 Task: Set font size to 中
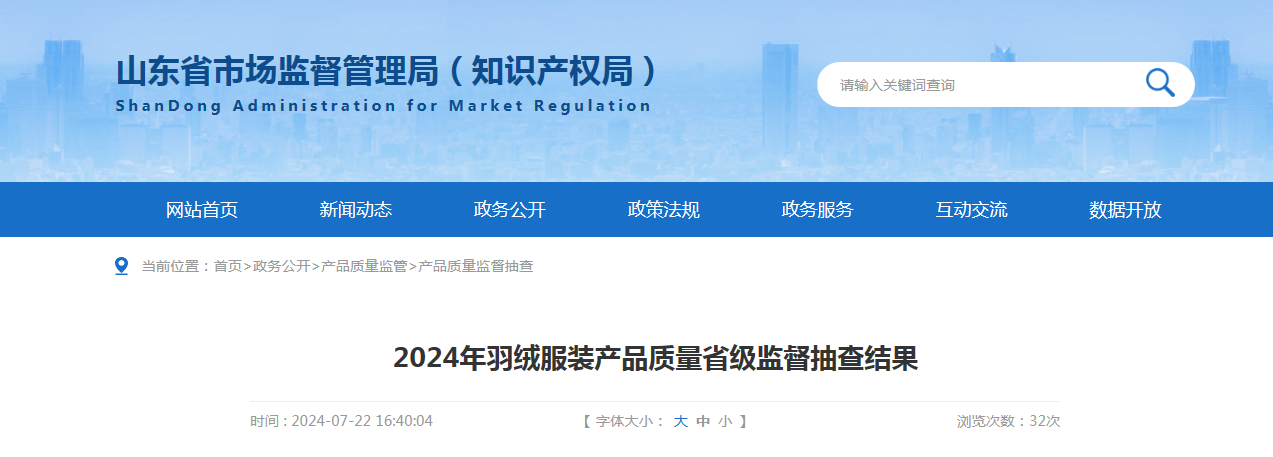pos(703,422)
